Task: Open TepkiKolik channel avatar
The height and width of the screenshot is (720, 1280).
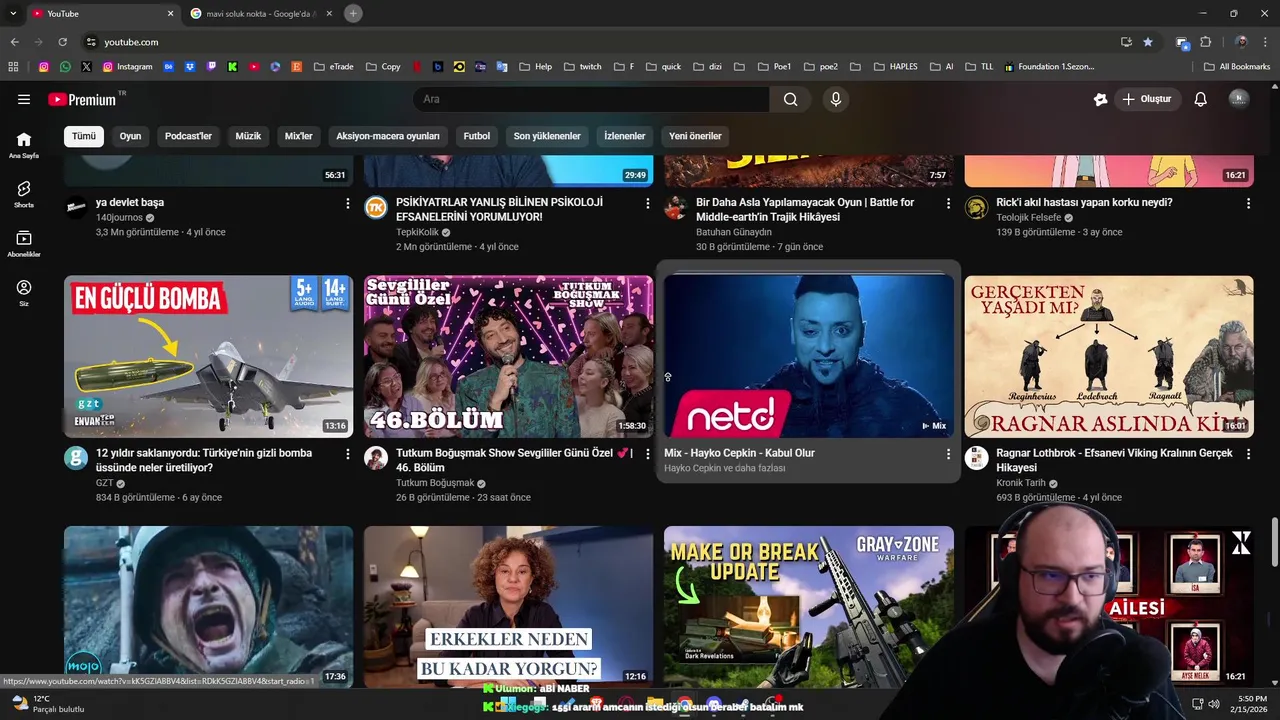Action: coord(376,207)
